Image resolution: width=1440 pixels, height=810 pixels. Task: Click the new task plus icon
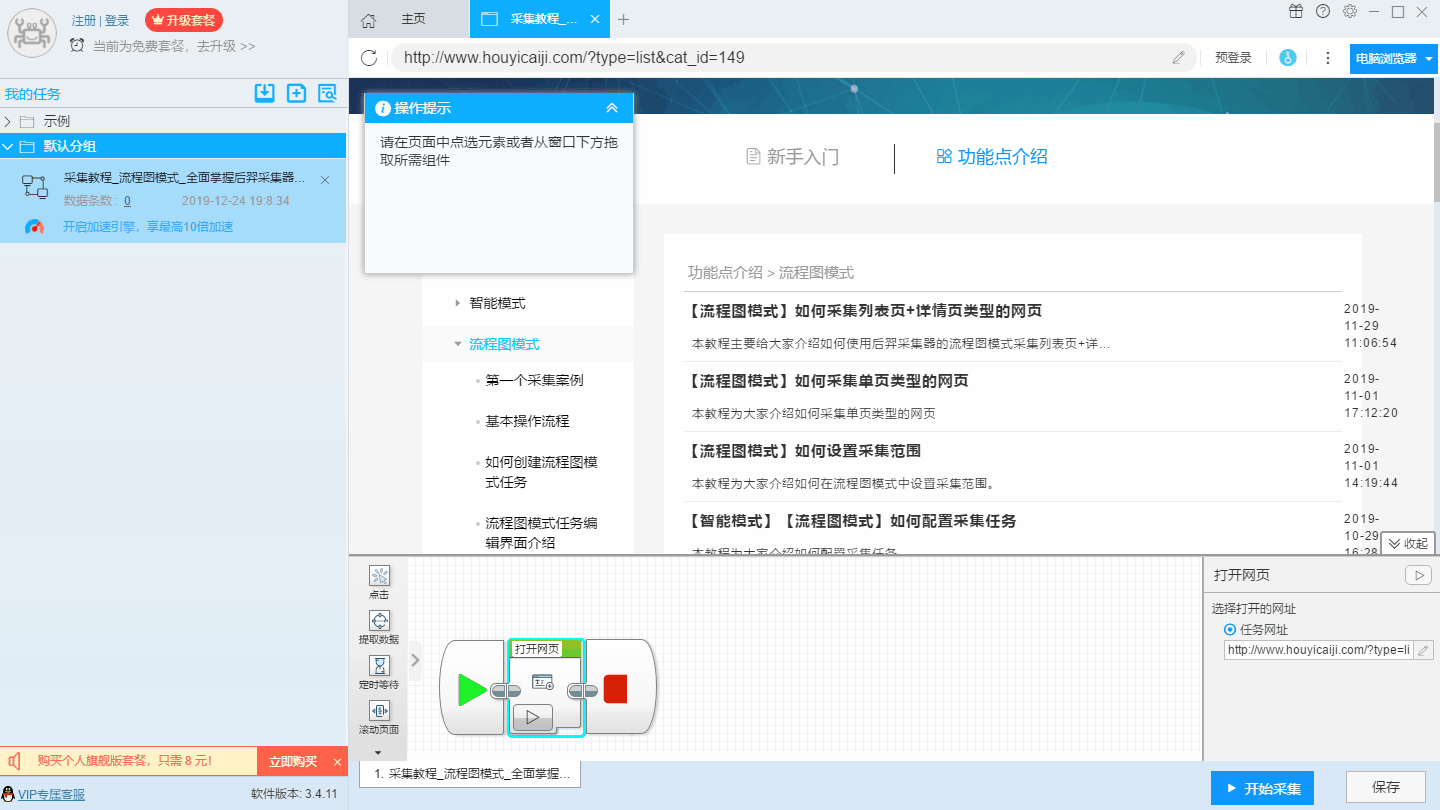pos(296,93)
